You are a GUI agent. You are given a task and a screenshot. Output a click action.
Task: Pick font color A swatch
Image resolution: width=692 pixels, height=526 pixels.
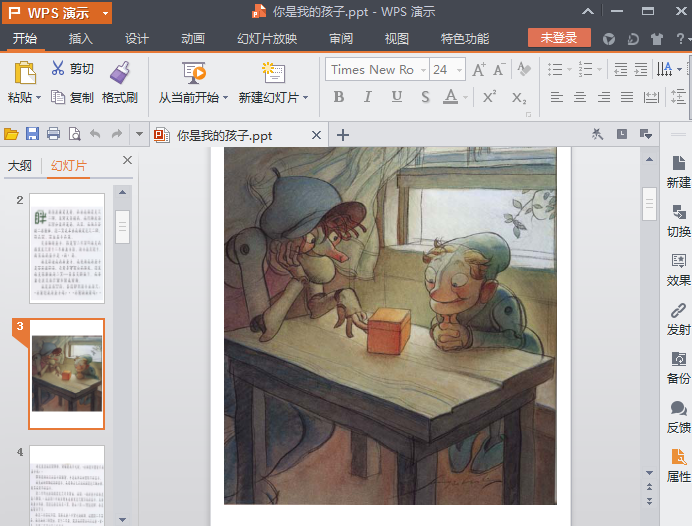(x=450, y=96)
